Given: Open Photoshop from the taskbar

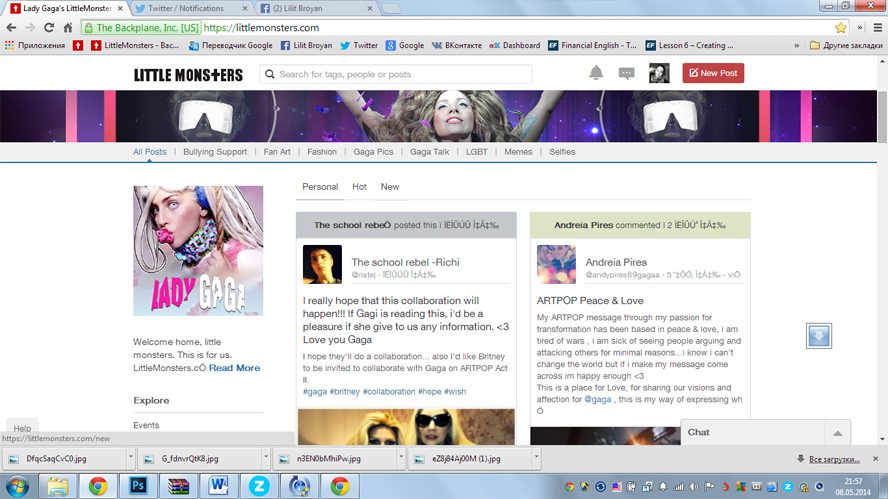Looking at the screenshot, I should click(x=138, y=486).
